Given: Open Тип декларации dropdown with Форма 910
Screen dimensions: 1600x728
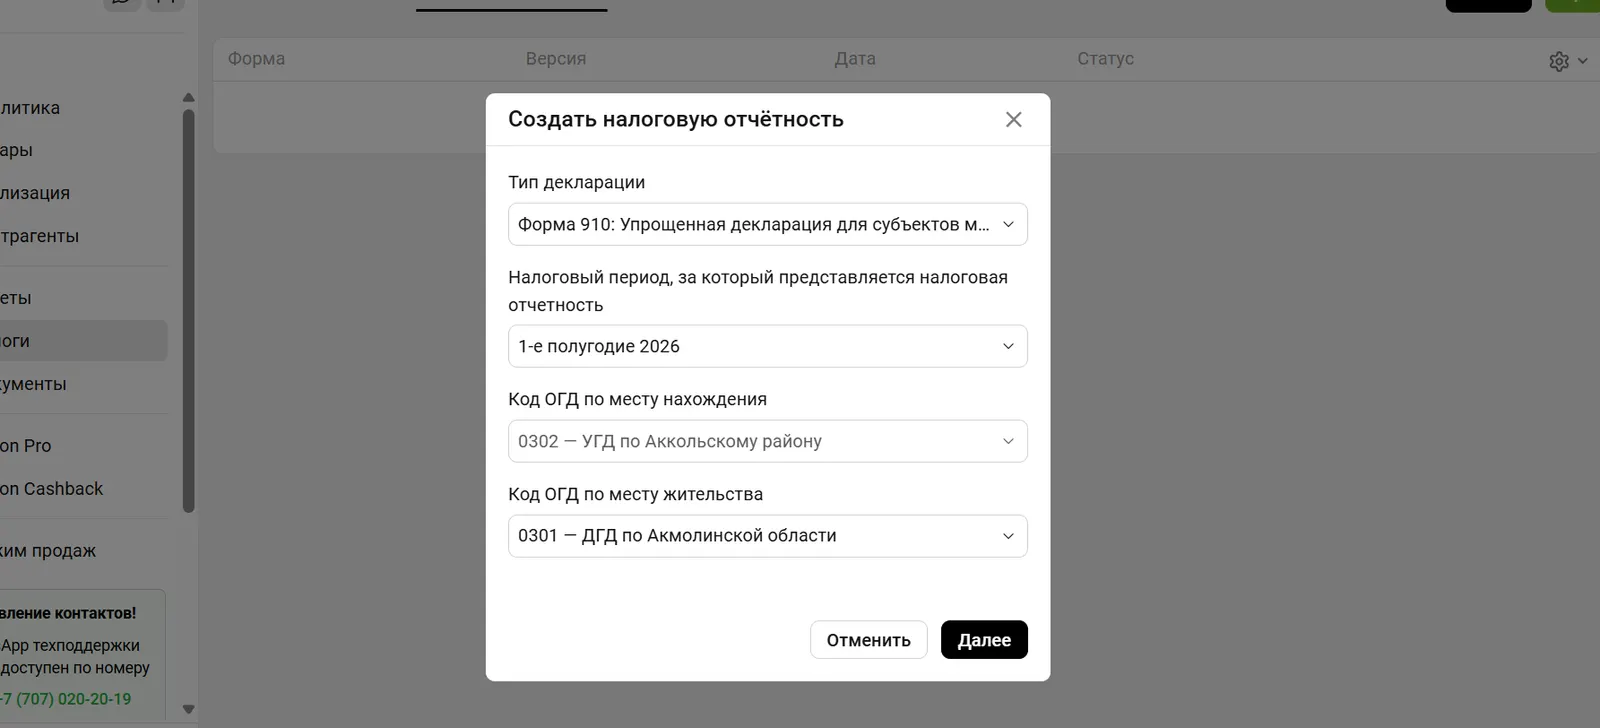Looking at the screenshot, I should click(767, 225).
